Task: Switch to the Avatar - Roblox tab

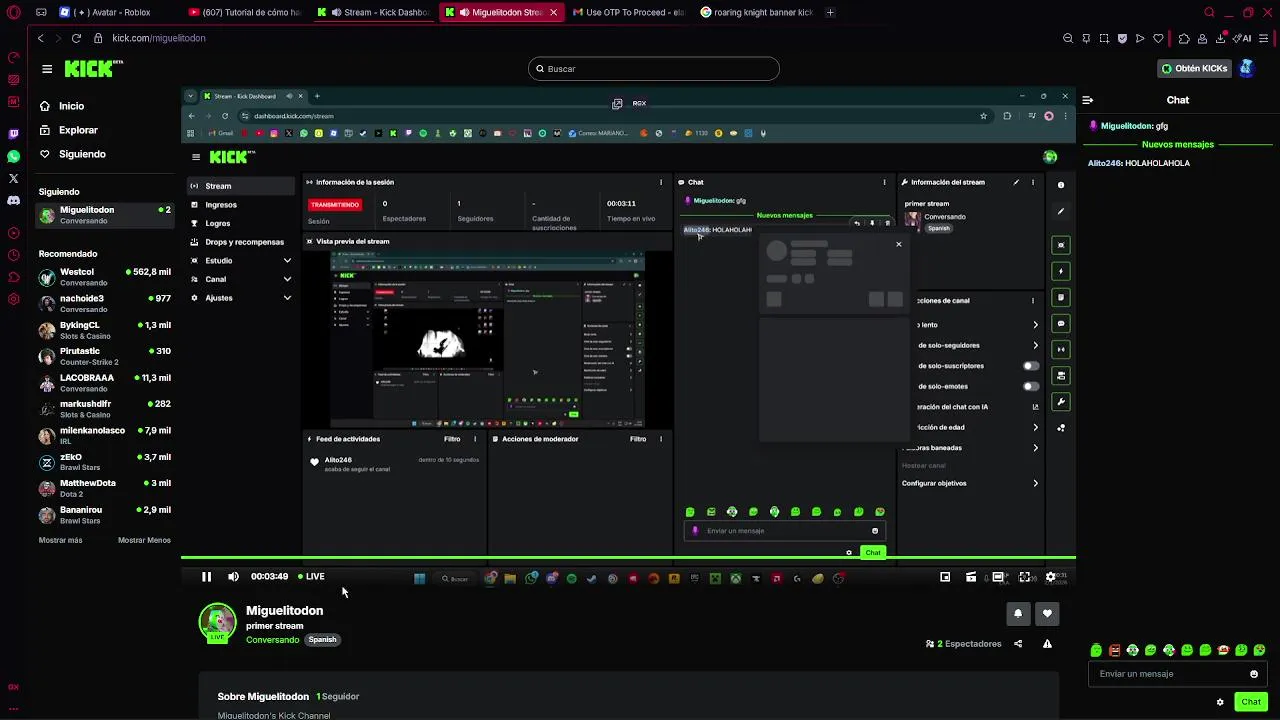Action: (x=111, y=13)
